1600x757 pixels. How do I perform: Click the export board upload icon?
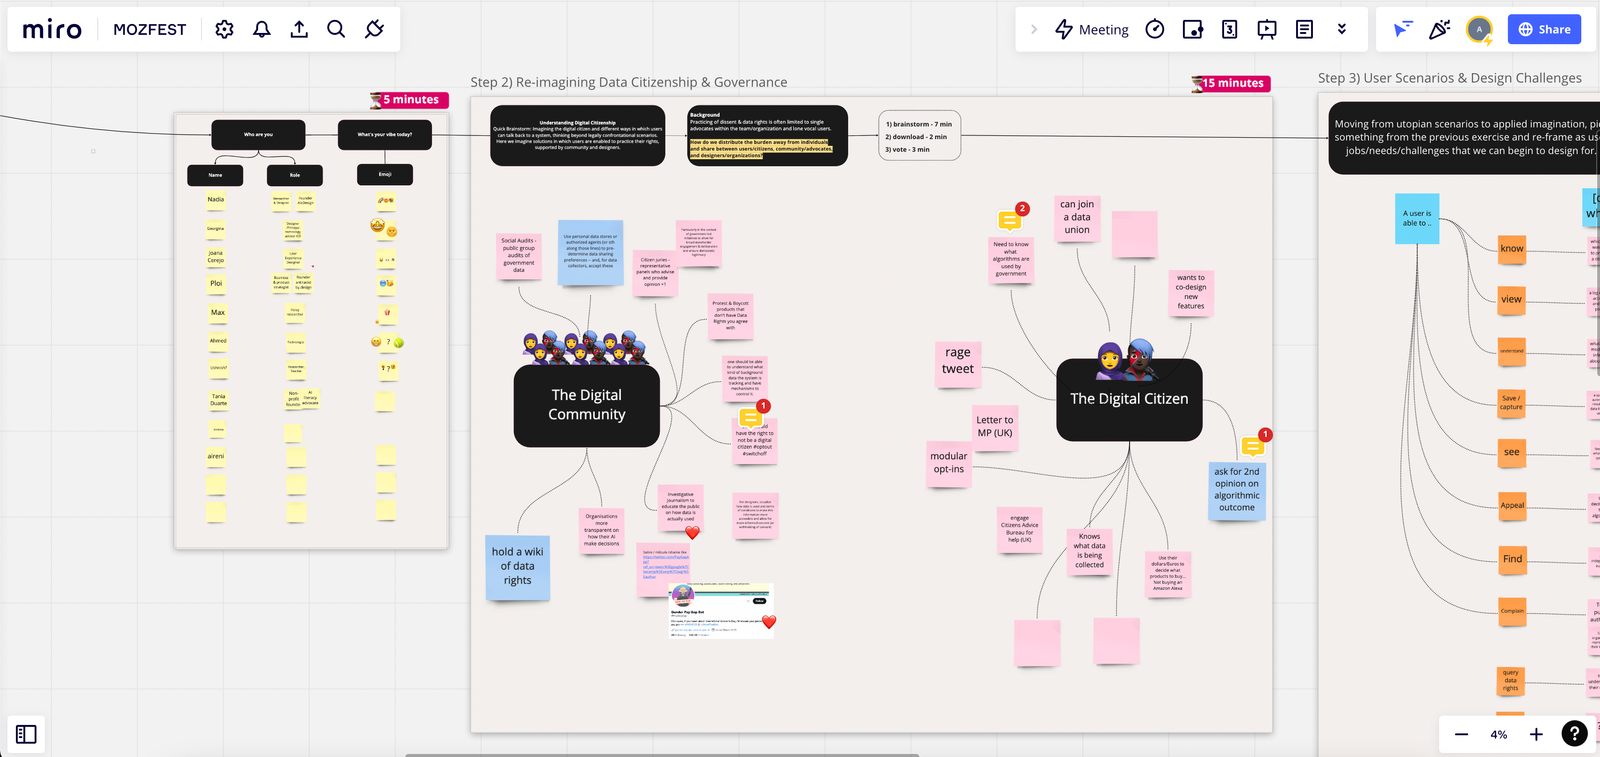[x=299, y=30]
